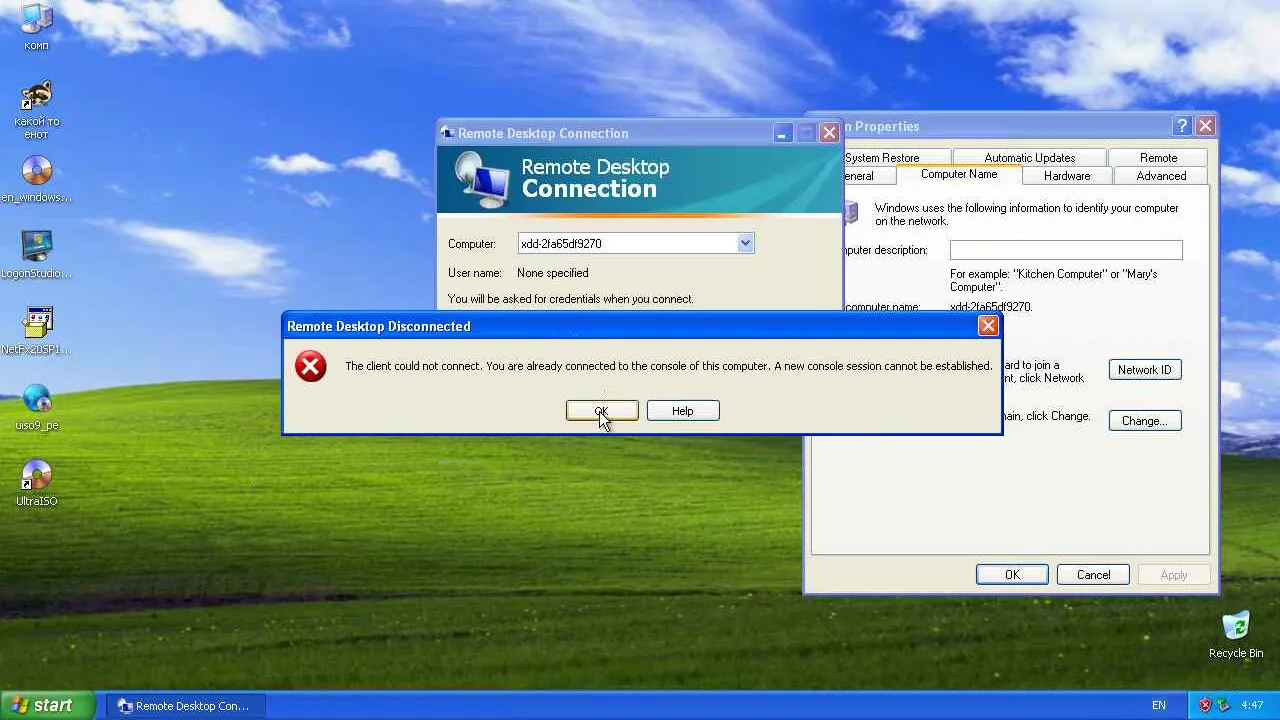Select the "комп" My Computer desktop icon
1280x720 pixels.
tap(36, 27)
